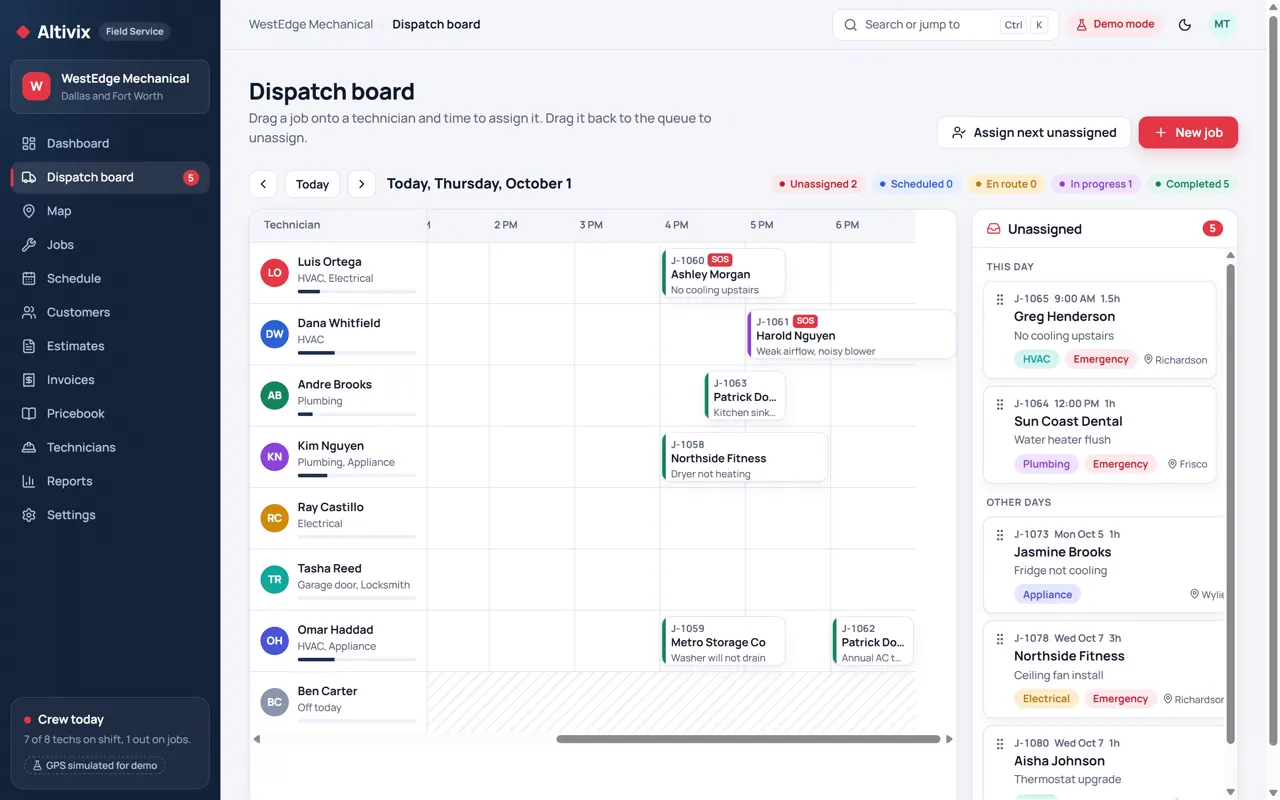The image size is (1280, 800).
Task: Open the Dashboard sidebar item
Action: (x=110, y=143)
